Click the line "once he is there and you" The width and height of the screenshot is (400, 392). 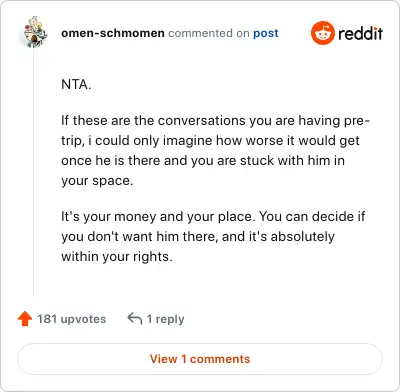click(203, 161)
